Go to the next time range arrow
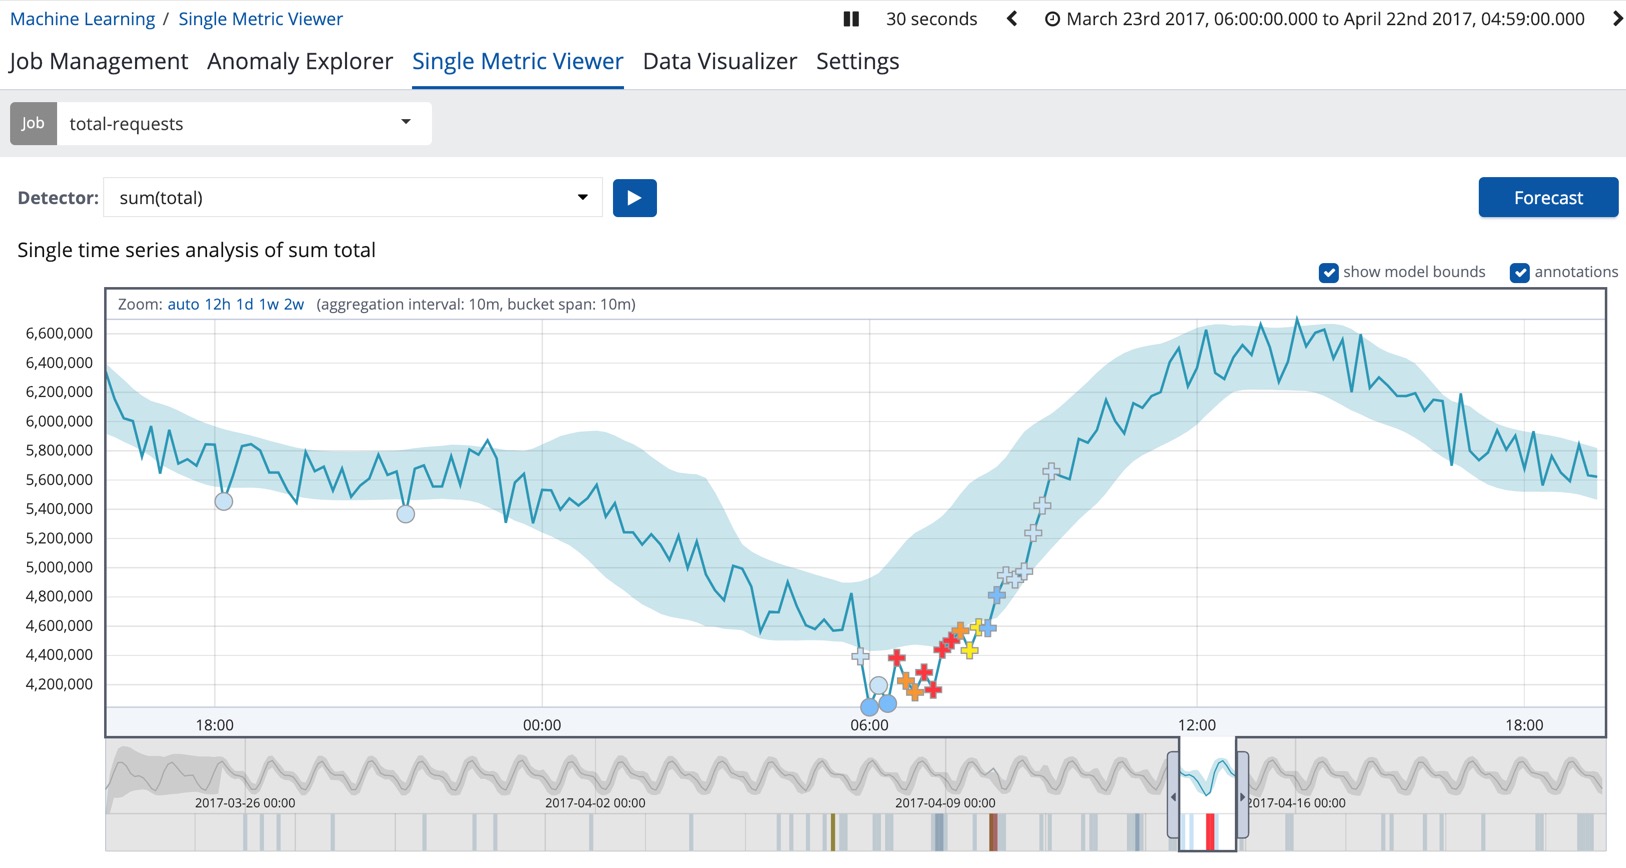The image size is (1626, 868). pos(1616,19)
